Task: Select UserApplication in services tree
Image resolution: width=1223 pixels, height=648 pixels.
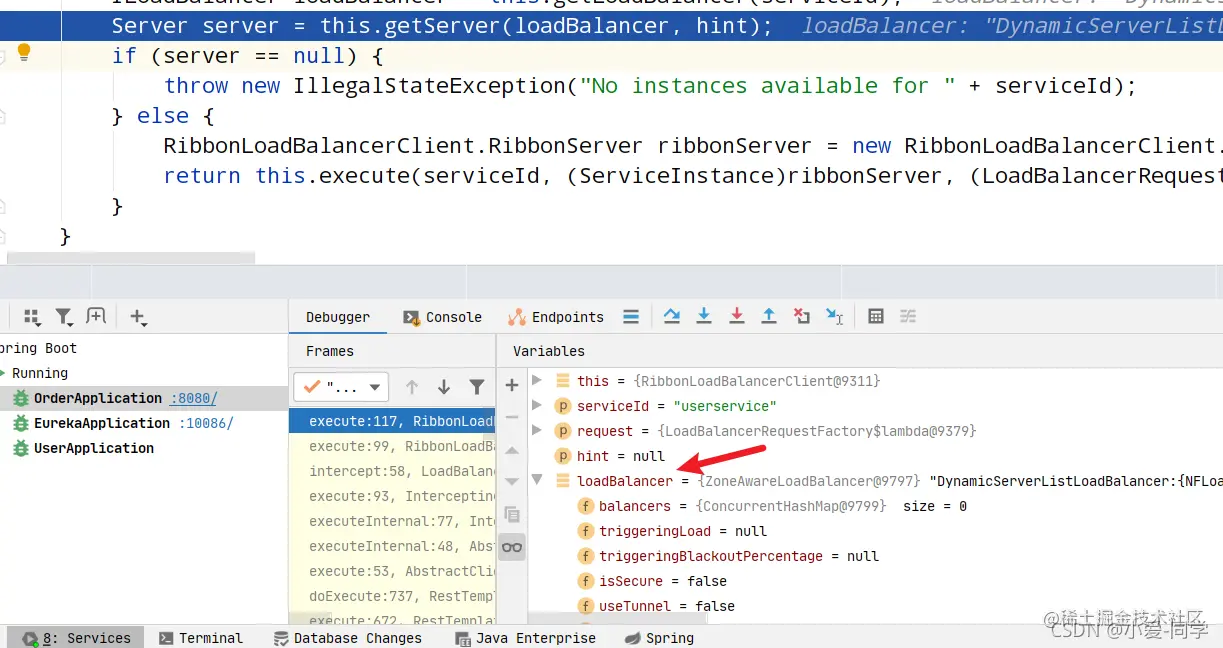Action: pos(94,448)
